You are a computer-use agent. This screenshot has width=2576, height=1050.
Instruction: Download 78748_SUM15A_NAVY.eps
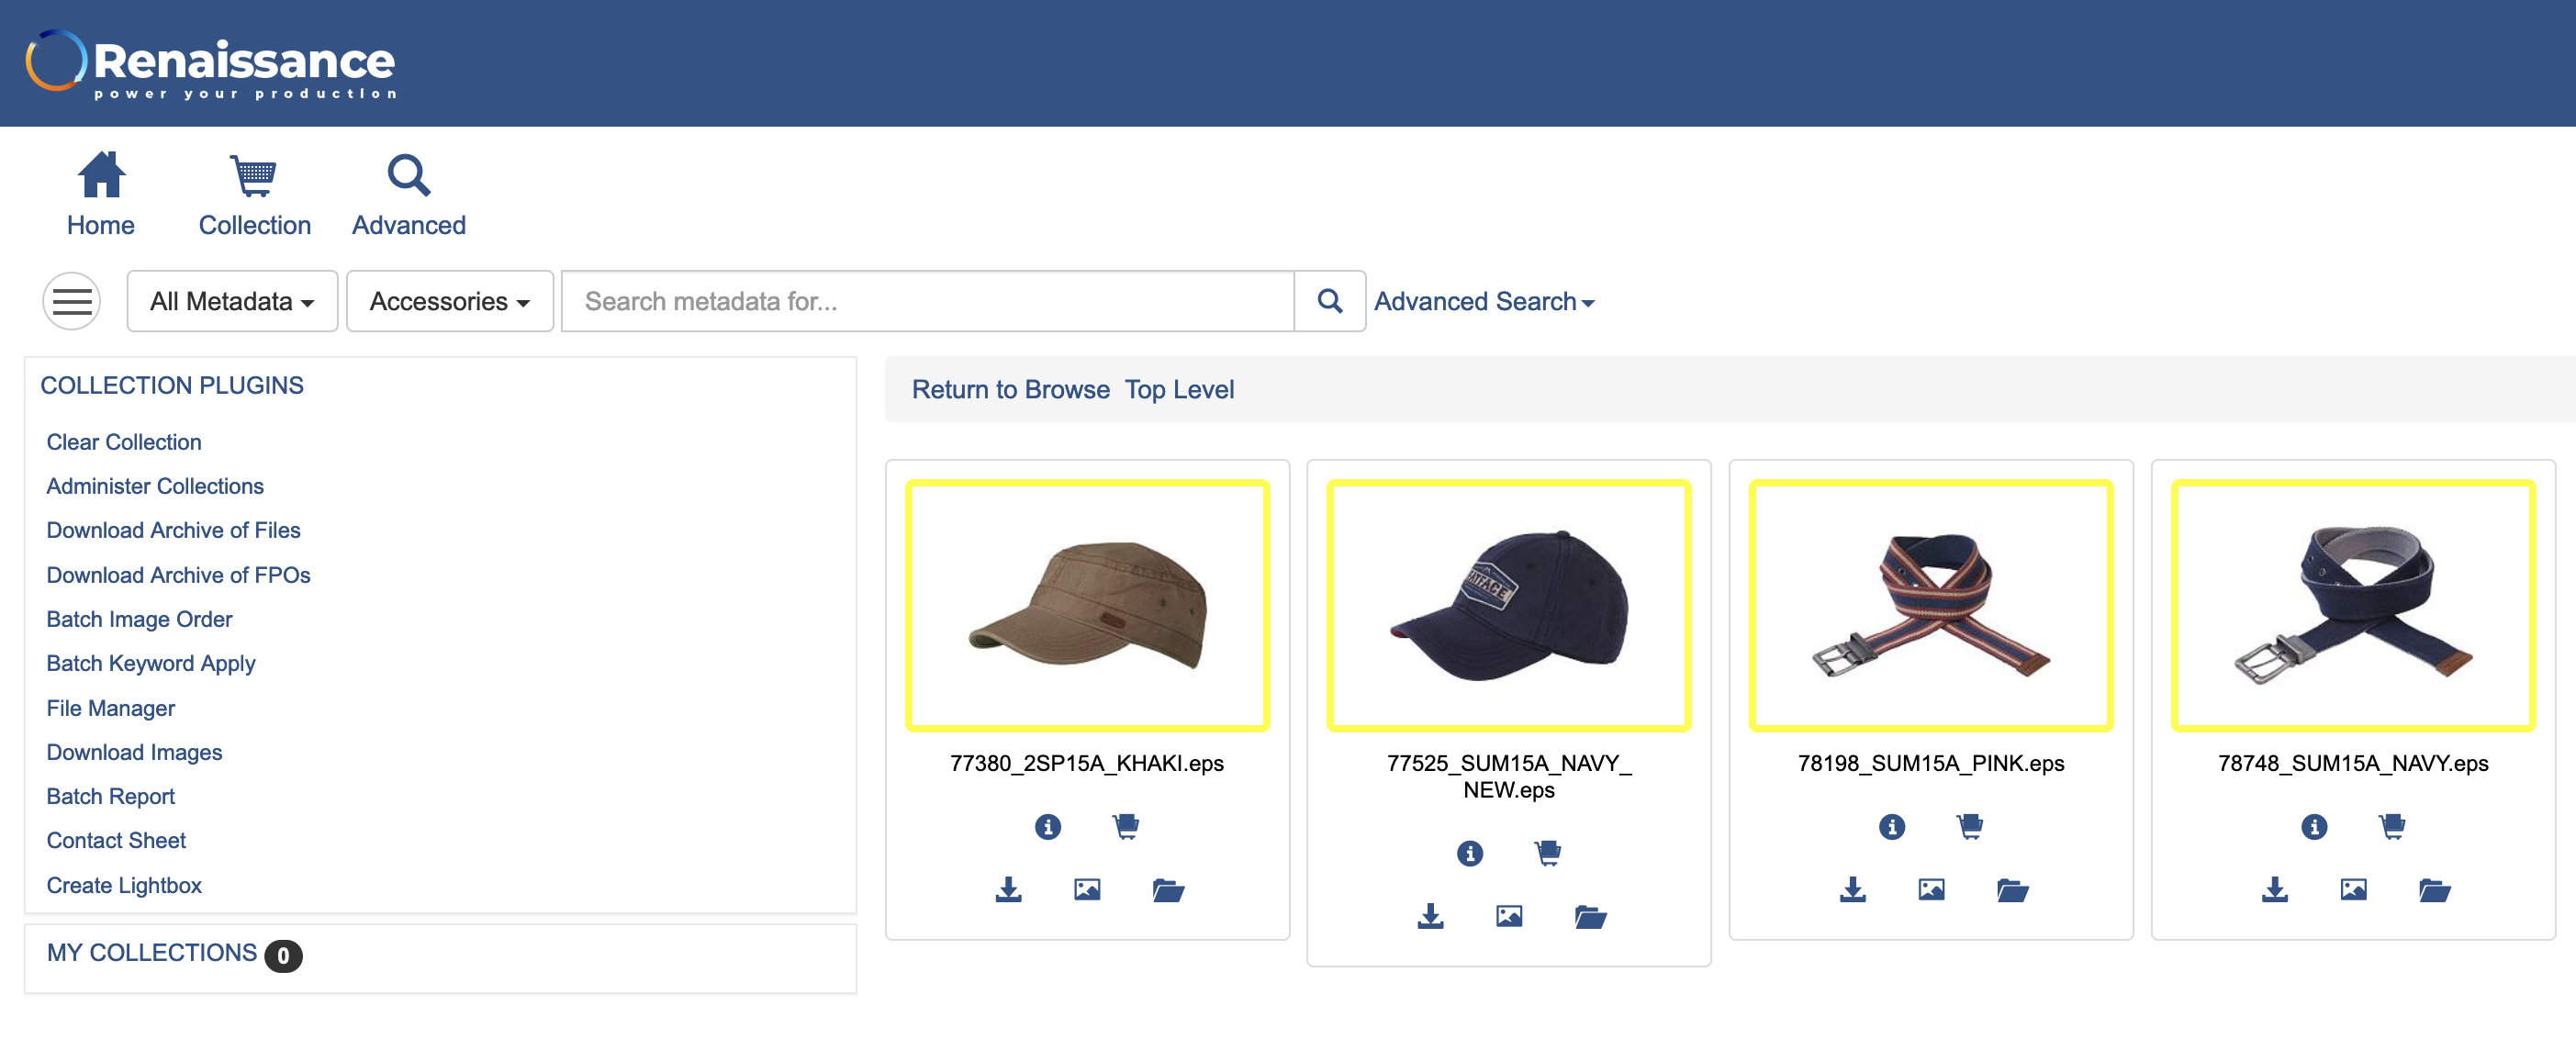[x=2274, y=889]
